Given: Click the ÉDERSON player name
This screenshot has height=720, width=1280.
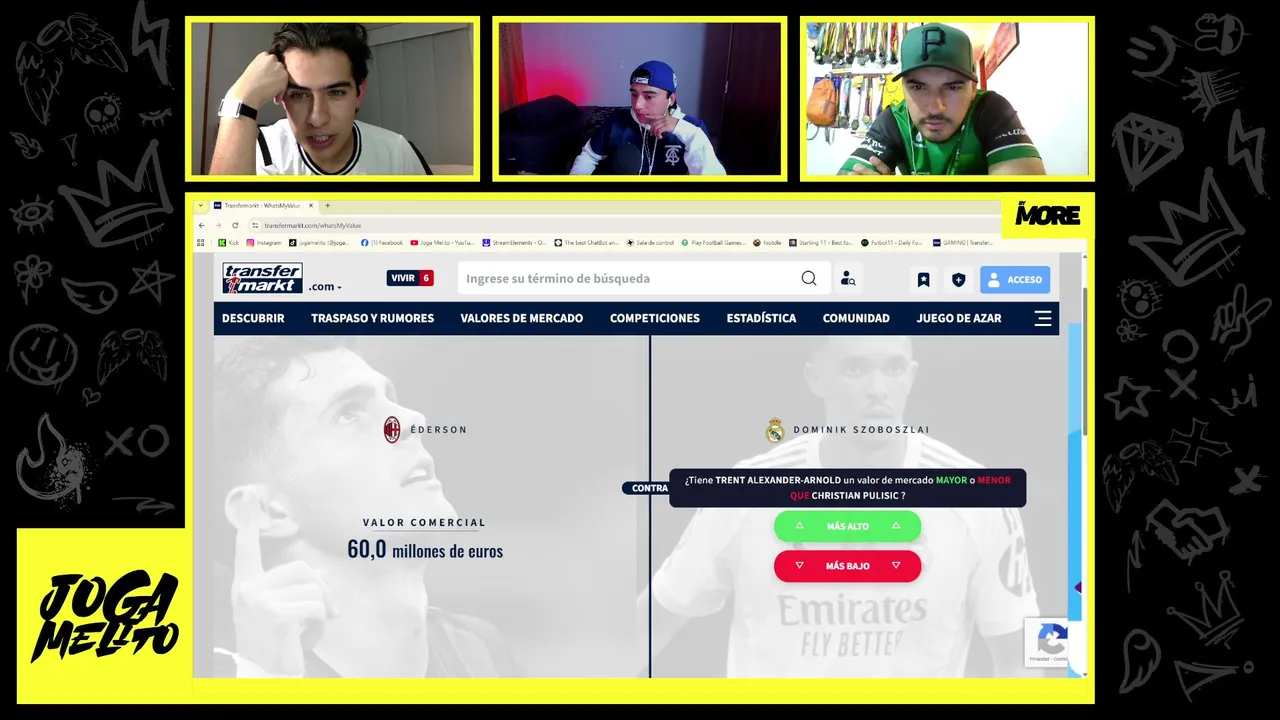Looking at the screenshot, I should tap(439, 430).
